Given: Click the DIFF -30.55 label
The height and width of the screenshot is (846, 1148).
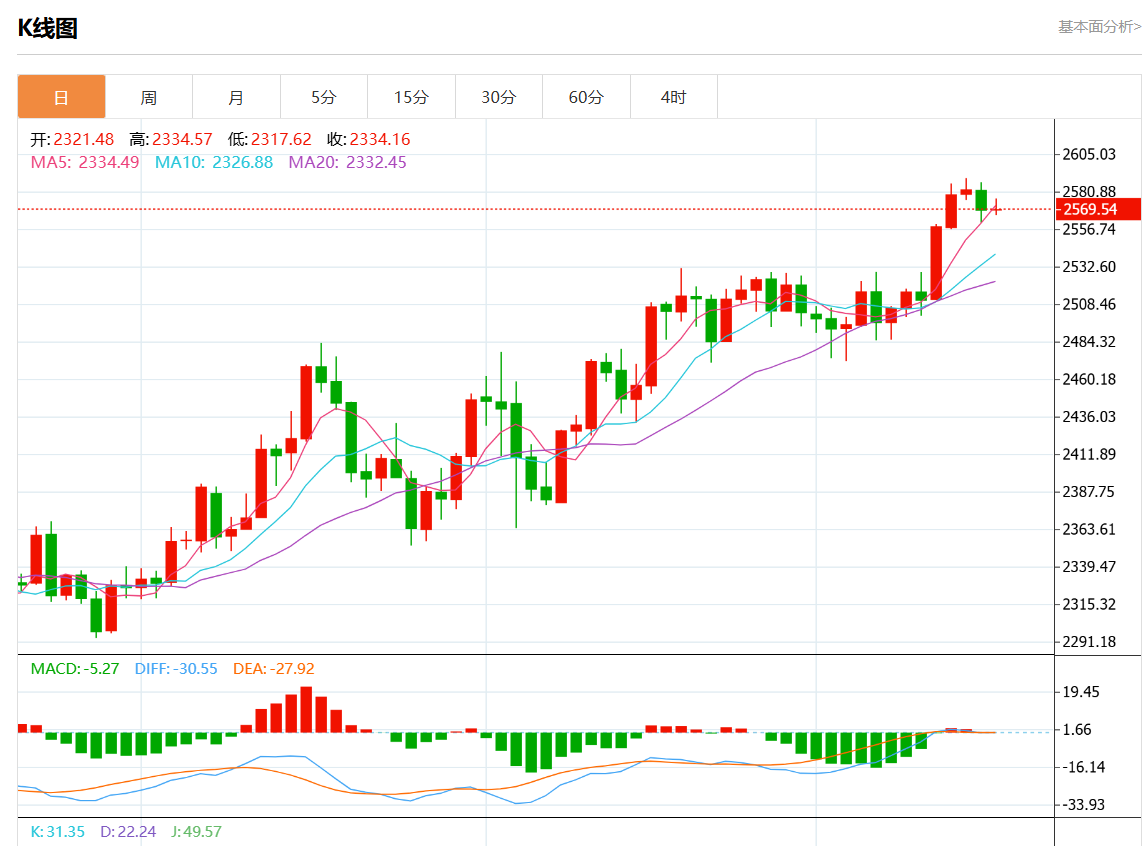Looking at the screenshot, I should (x=176, y=669).
